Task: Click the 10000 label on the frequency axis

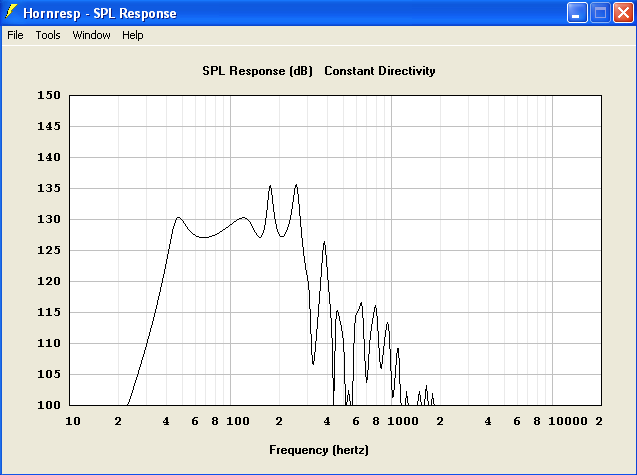Action: click(x=568, y=421)
